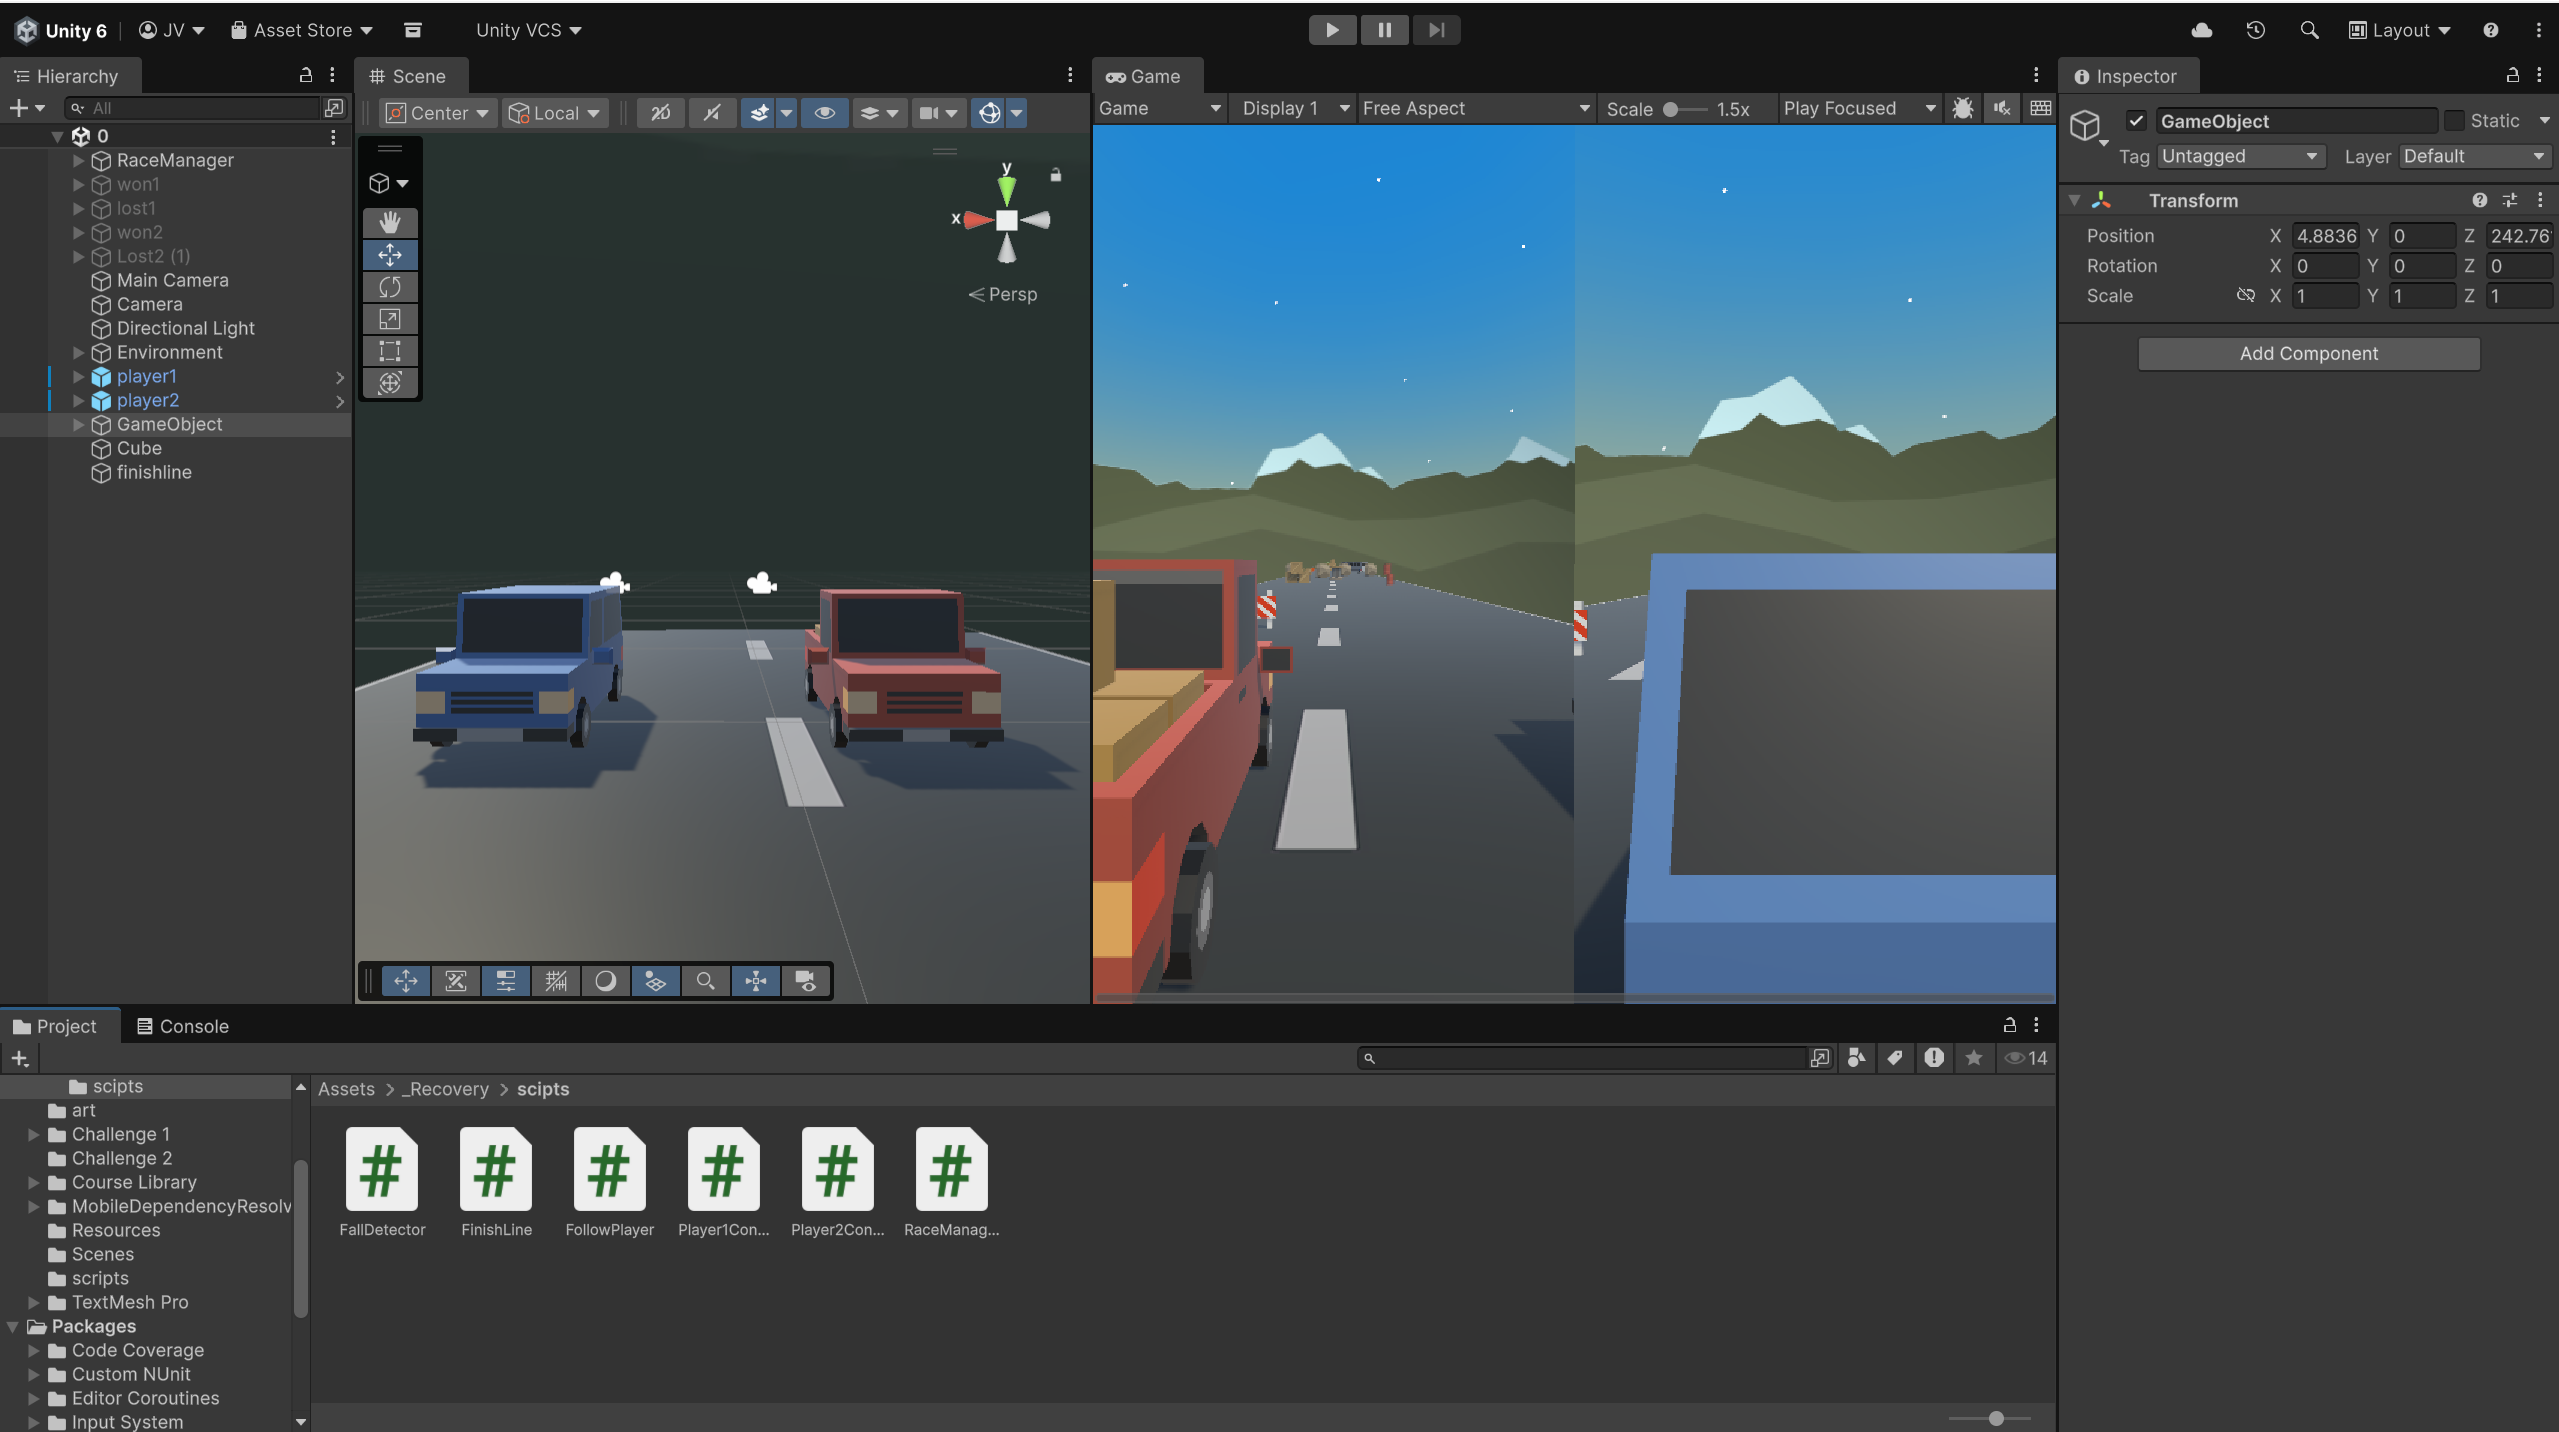Toggle Scene visibility eye icon in Scene toolbar
This screenshot has height=1432, width=2559.
click(x=824, y=113)
